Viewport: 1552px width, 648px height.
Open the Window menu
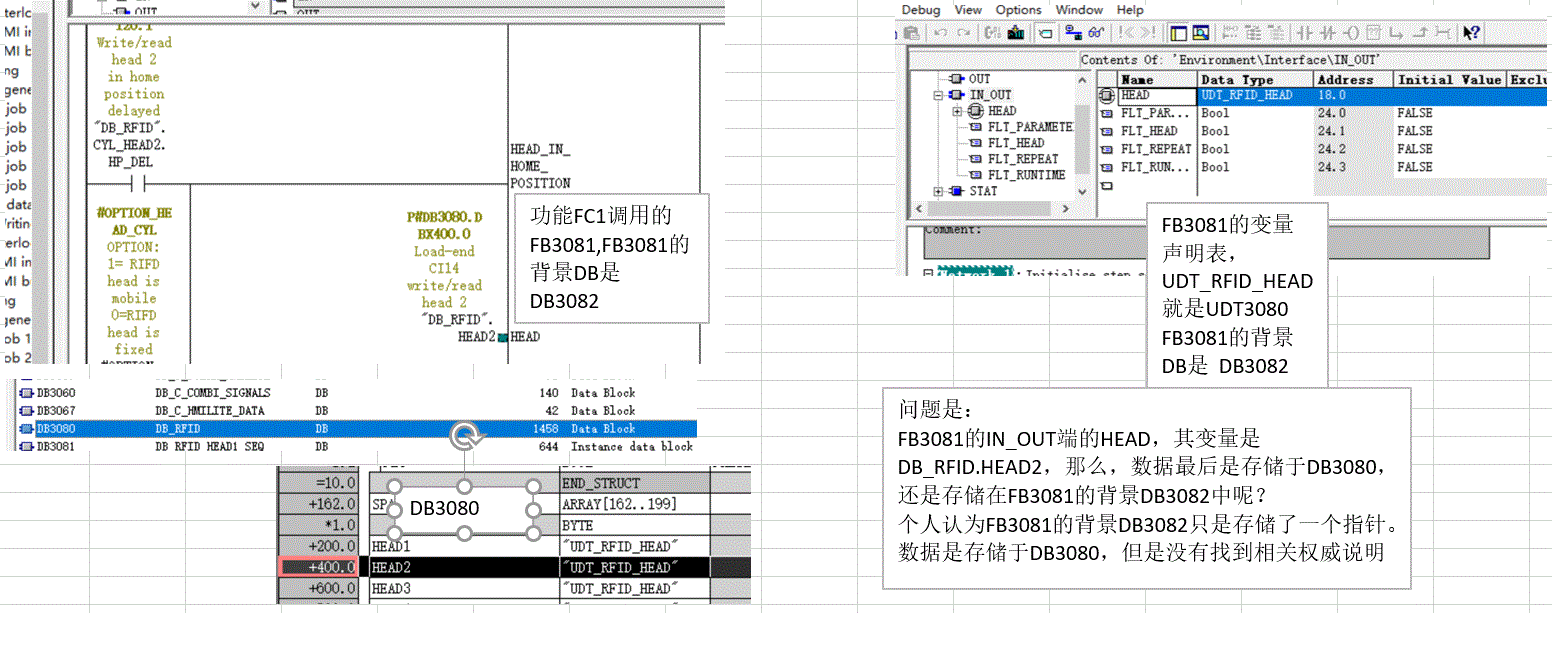[x=1079, y=9]
